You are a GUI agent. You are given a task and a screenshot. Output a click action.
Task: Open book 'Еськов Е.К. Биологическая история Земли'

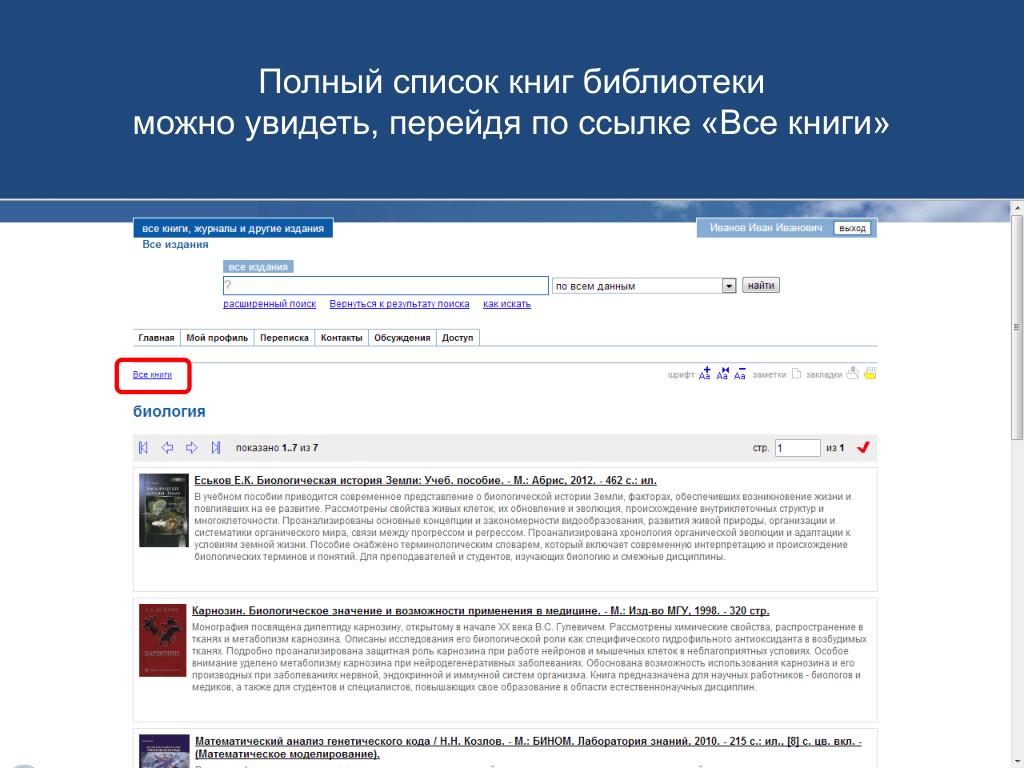click(425, 480)
